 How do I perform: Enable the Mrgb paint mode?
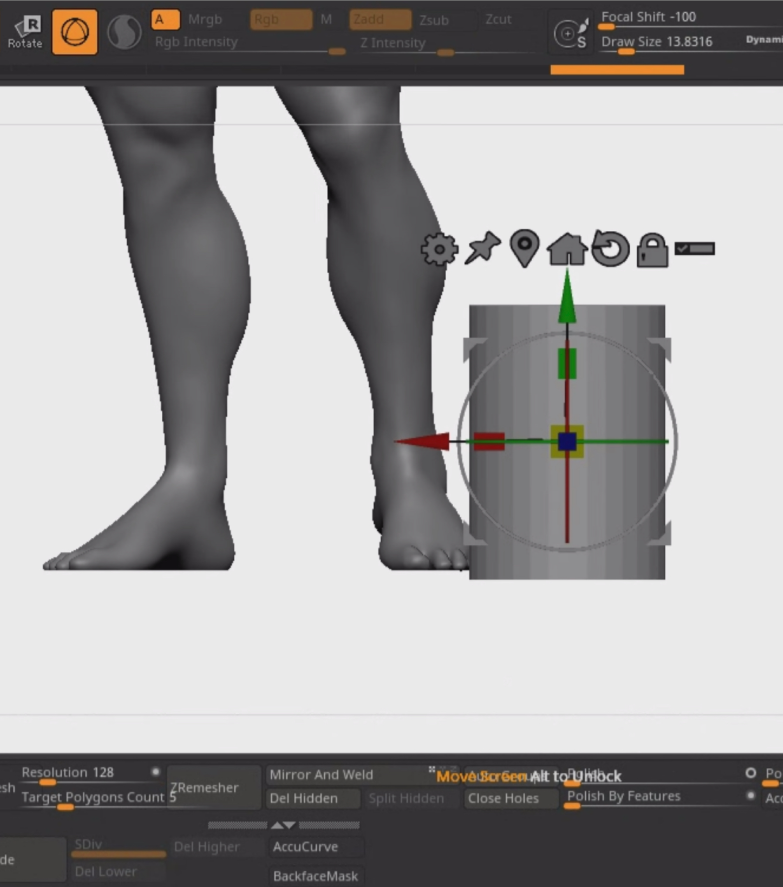coord(205,19)
